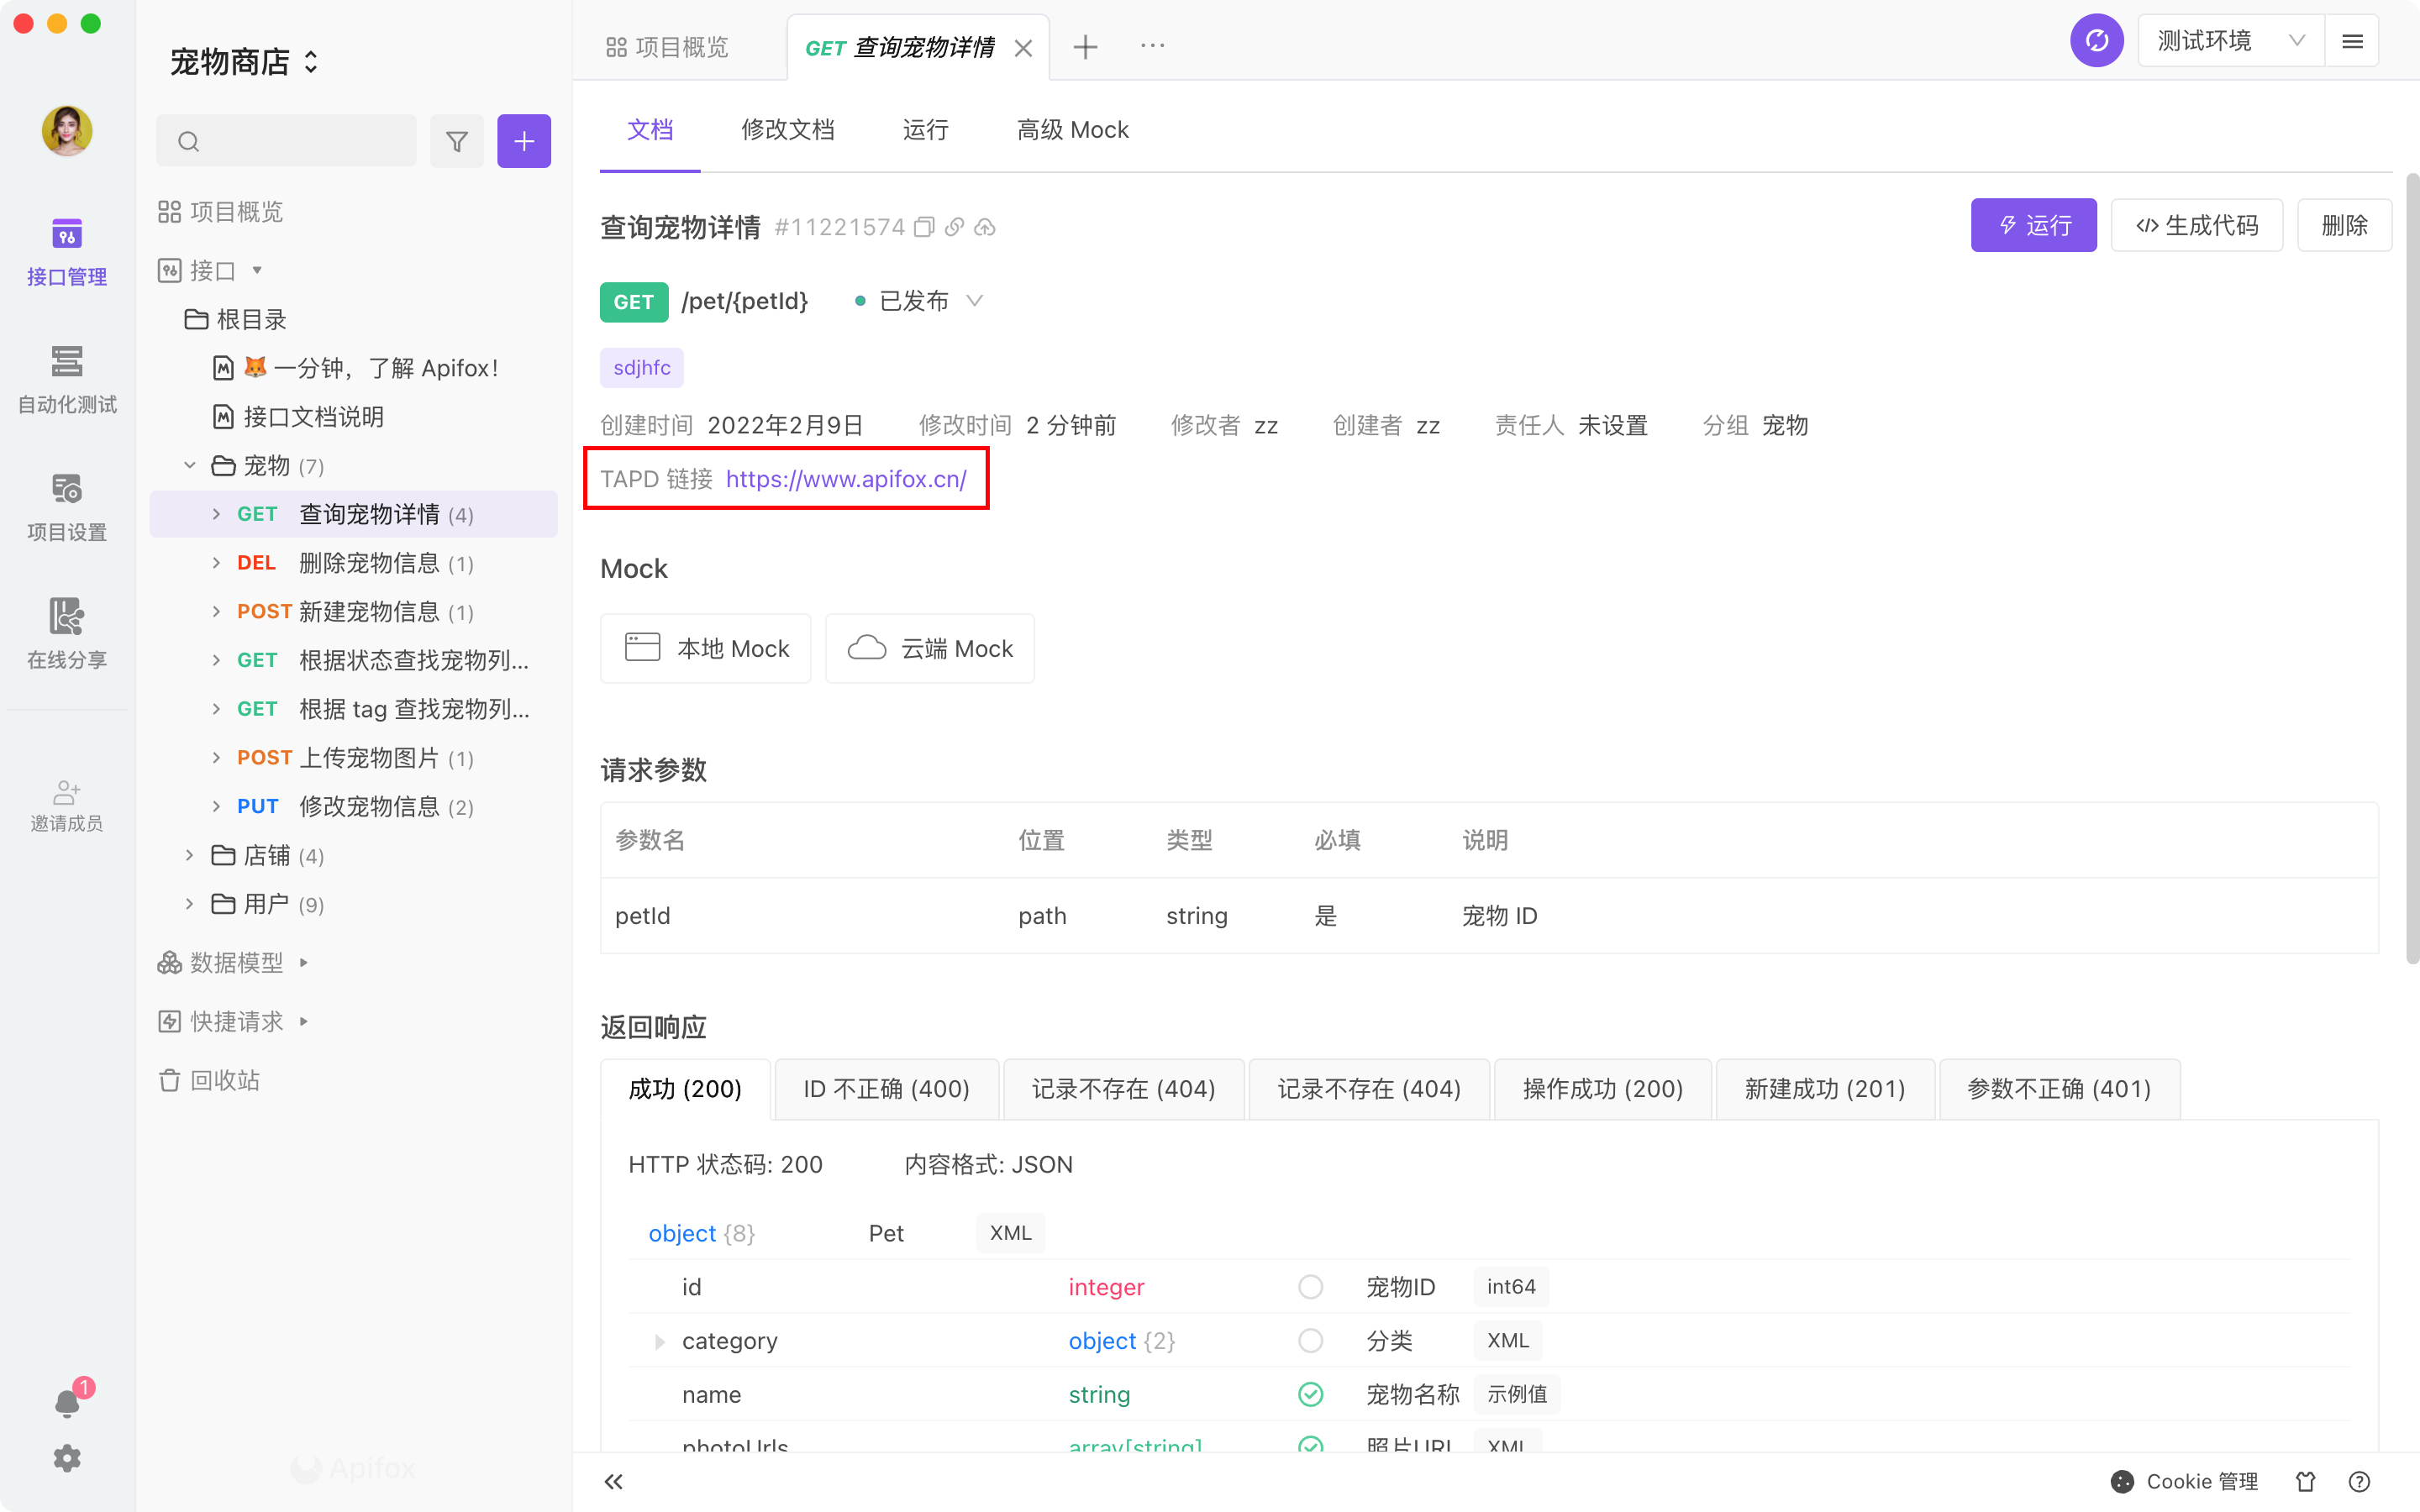Screen dimensions: 2420x1512
Task: Click the filter funnel icon
Action: click(x=457, y=141)
